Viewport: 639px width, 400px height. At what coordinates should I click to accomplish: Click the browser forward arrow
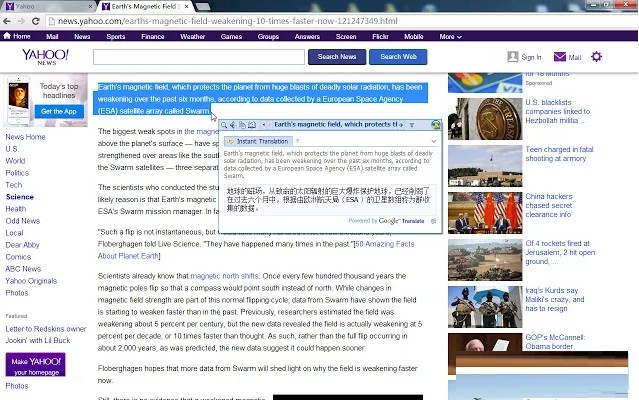(21, 21)
